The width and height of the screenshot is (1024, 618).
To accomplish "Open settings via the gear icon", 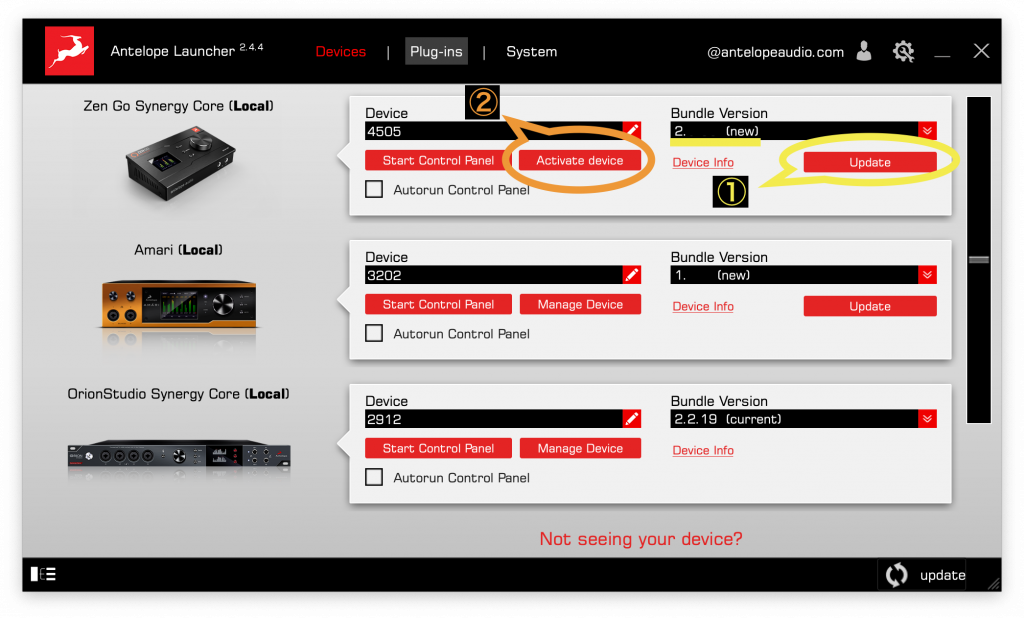I will 904,51.
